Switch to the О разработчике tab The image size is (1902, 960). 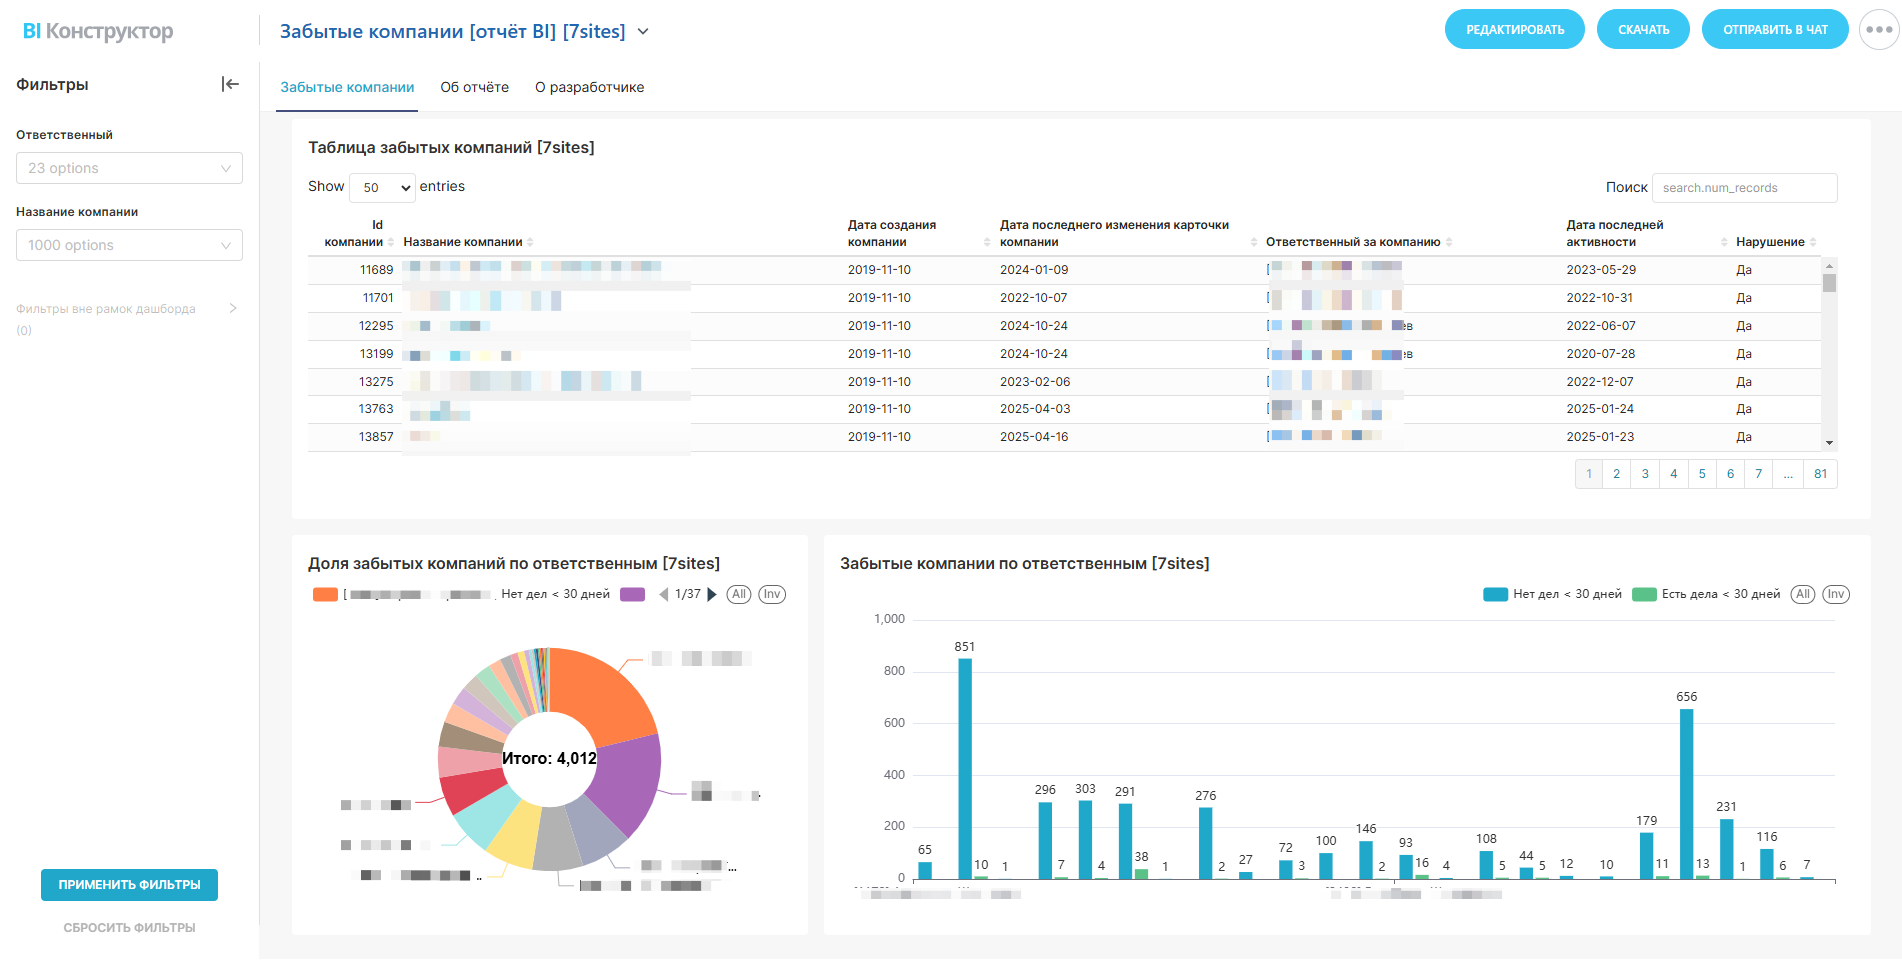point(589,87)
